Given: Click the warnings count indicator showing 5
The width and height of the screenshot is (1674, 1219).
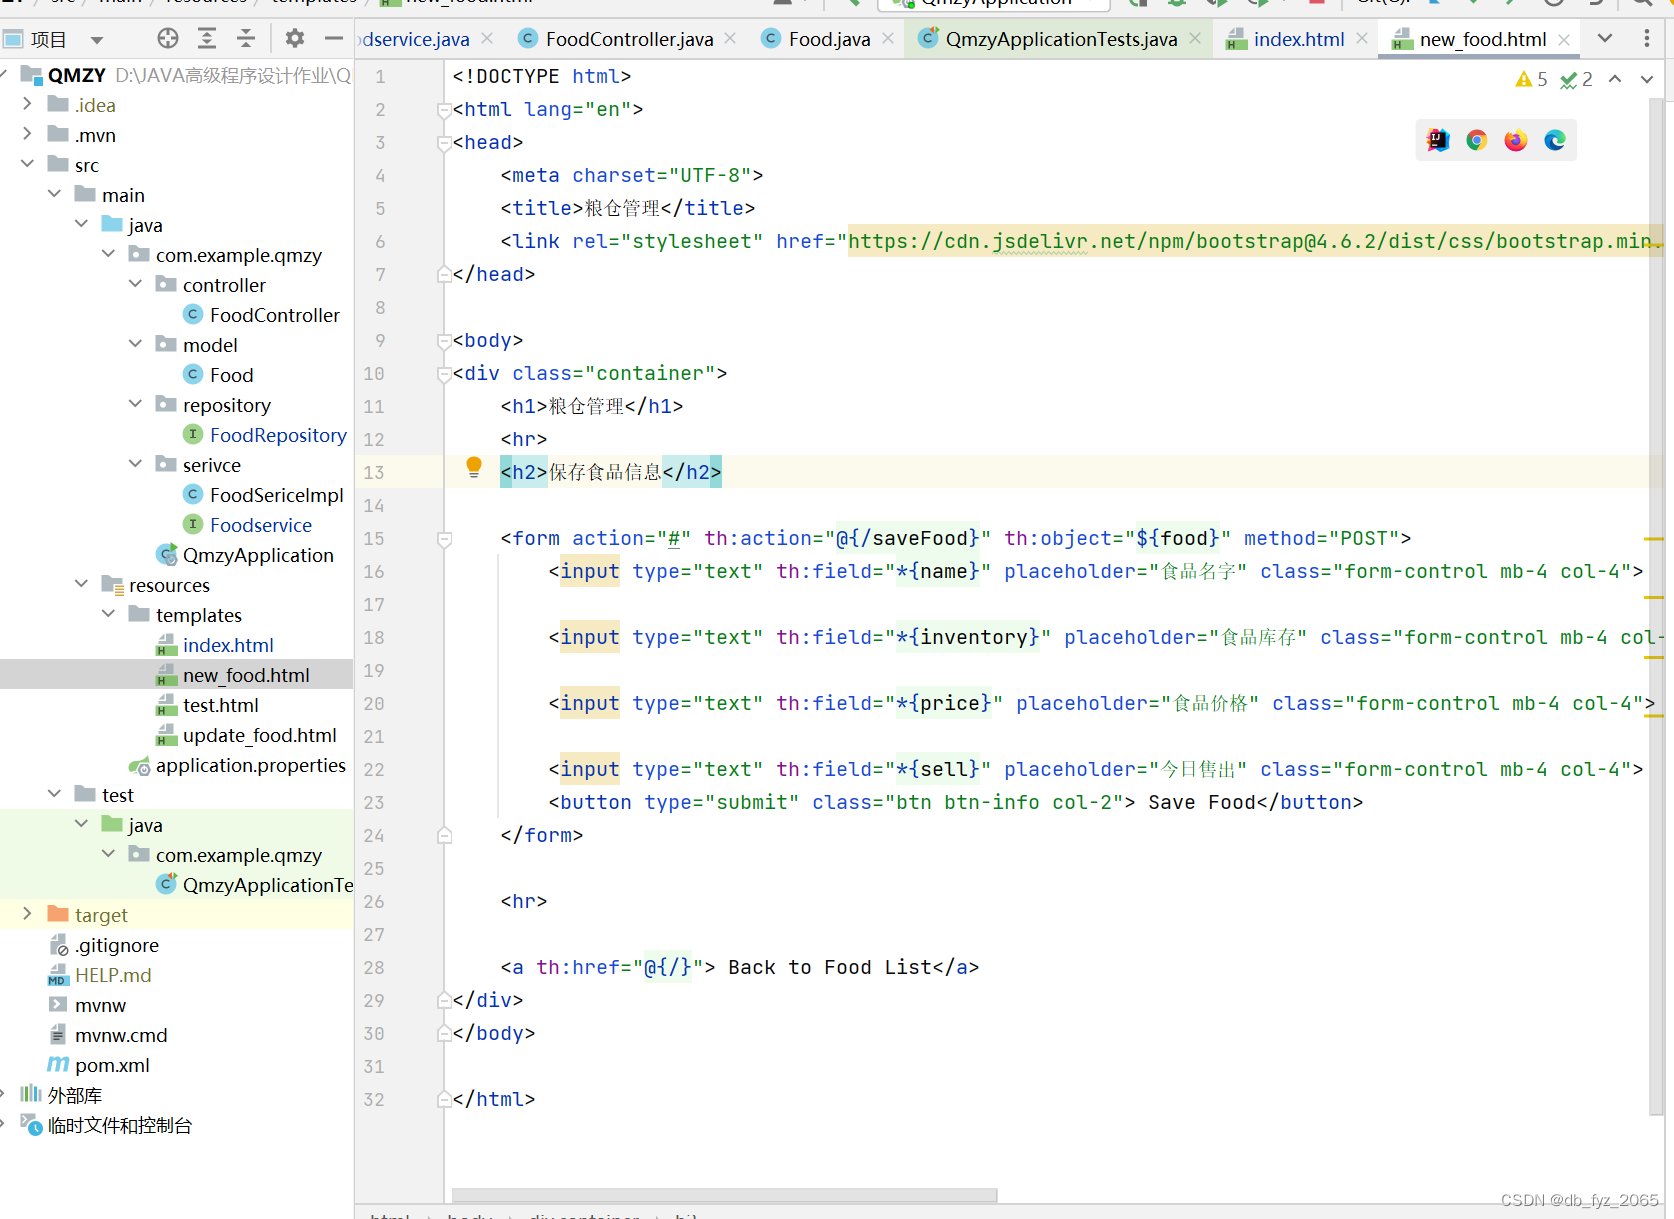Looking at the screenshot, I should [x=1532, y=79].
